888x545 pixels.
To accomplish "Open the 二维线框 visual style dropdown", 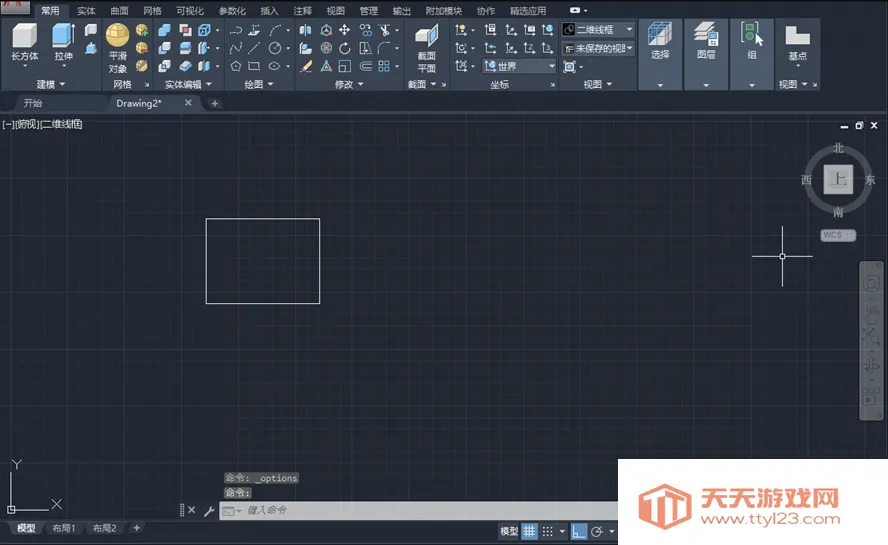I will 597,29.
